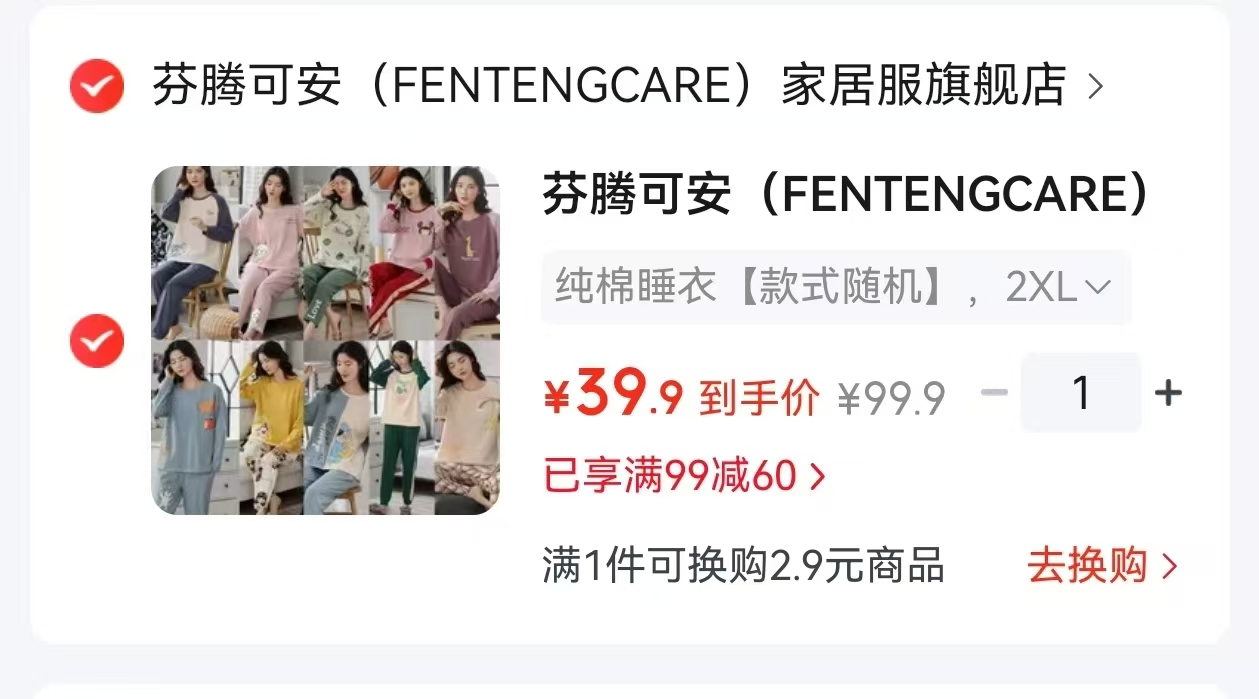Viewport: 1259px width, 699px height.
Task: Tap the crossed-out ¥99.9 original price
Action: [x=891, y=399]
